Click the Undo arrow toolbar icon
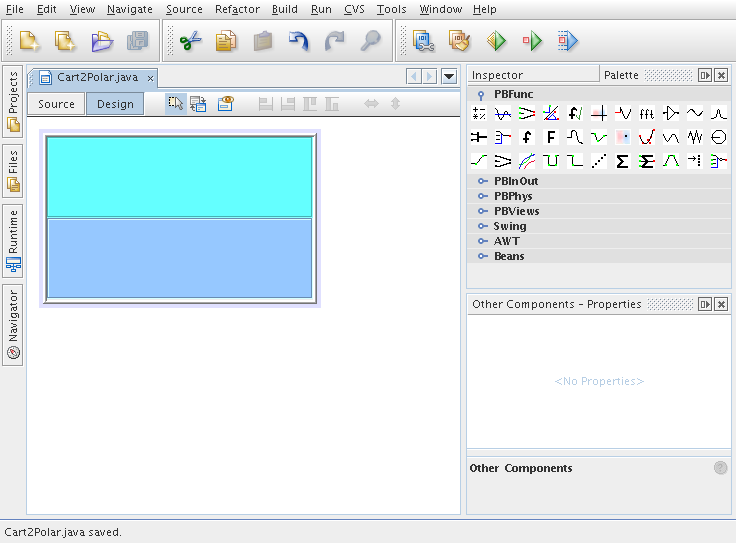 click(299, 41)
